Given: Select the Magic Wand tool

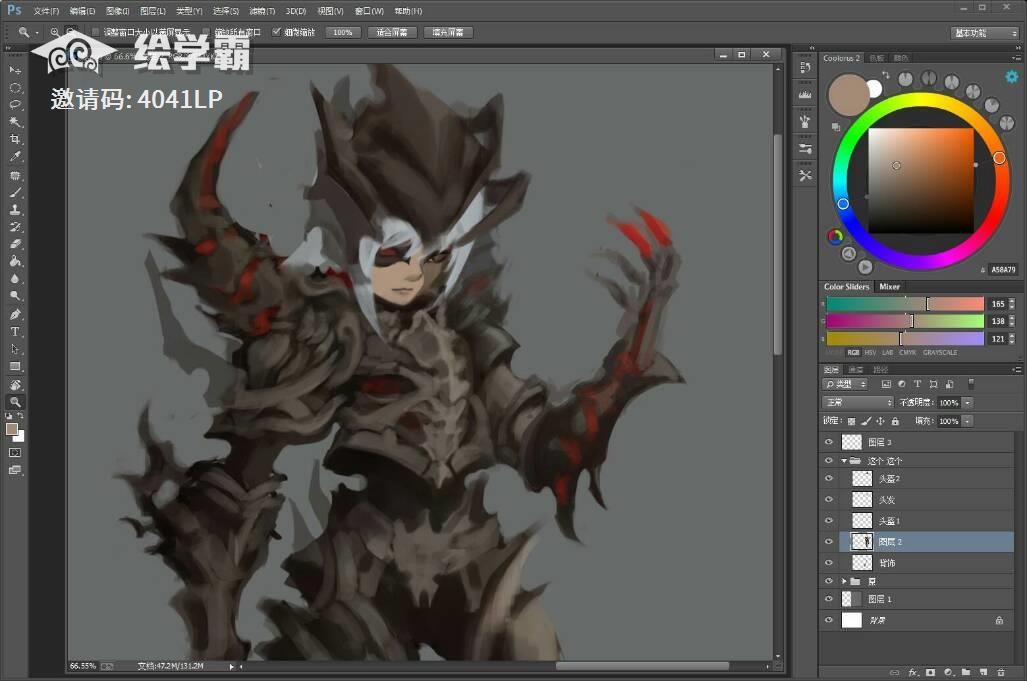Looking at the screenshot, I should pos(15,122).
